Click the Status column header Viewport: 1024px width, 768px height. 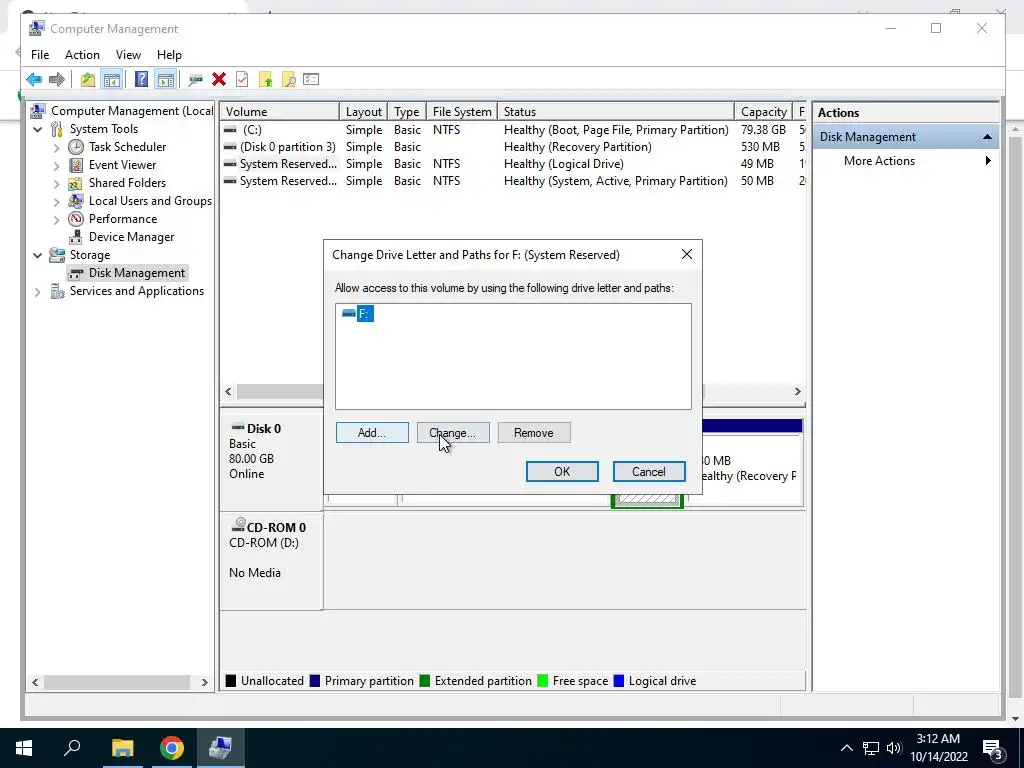pos(616,112)
